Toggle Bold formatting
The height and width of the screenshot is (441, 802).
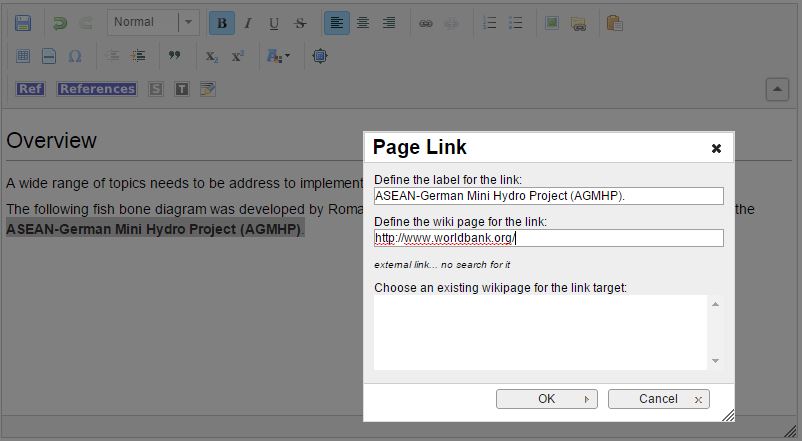pos(222,22)
